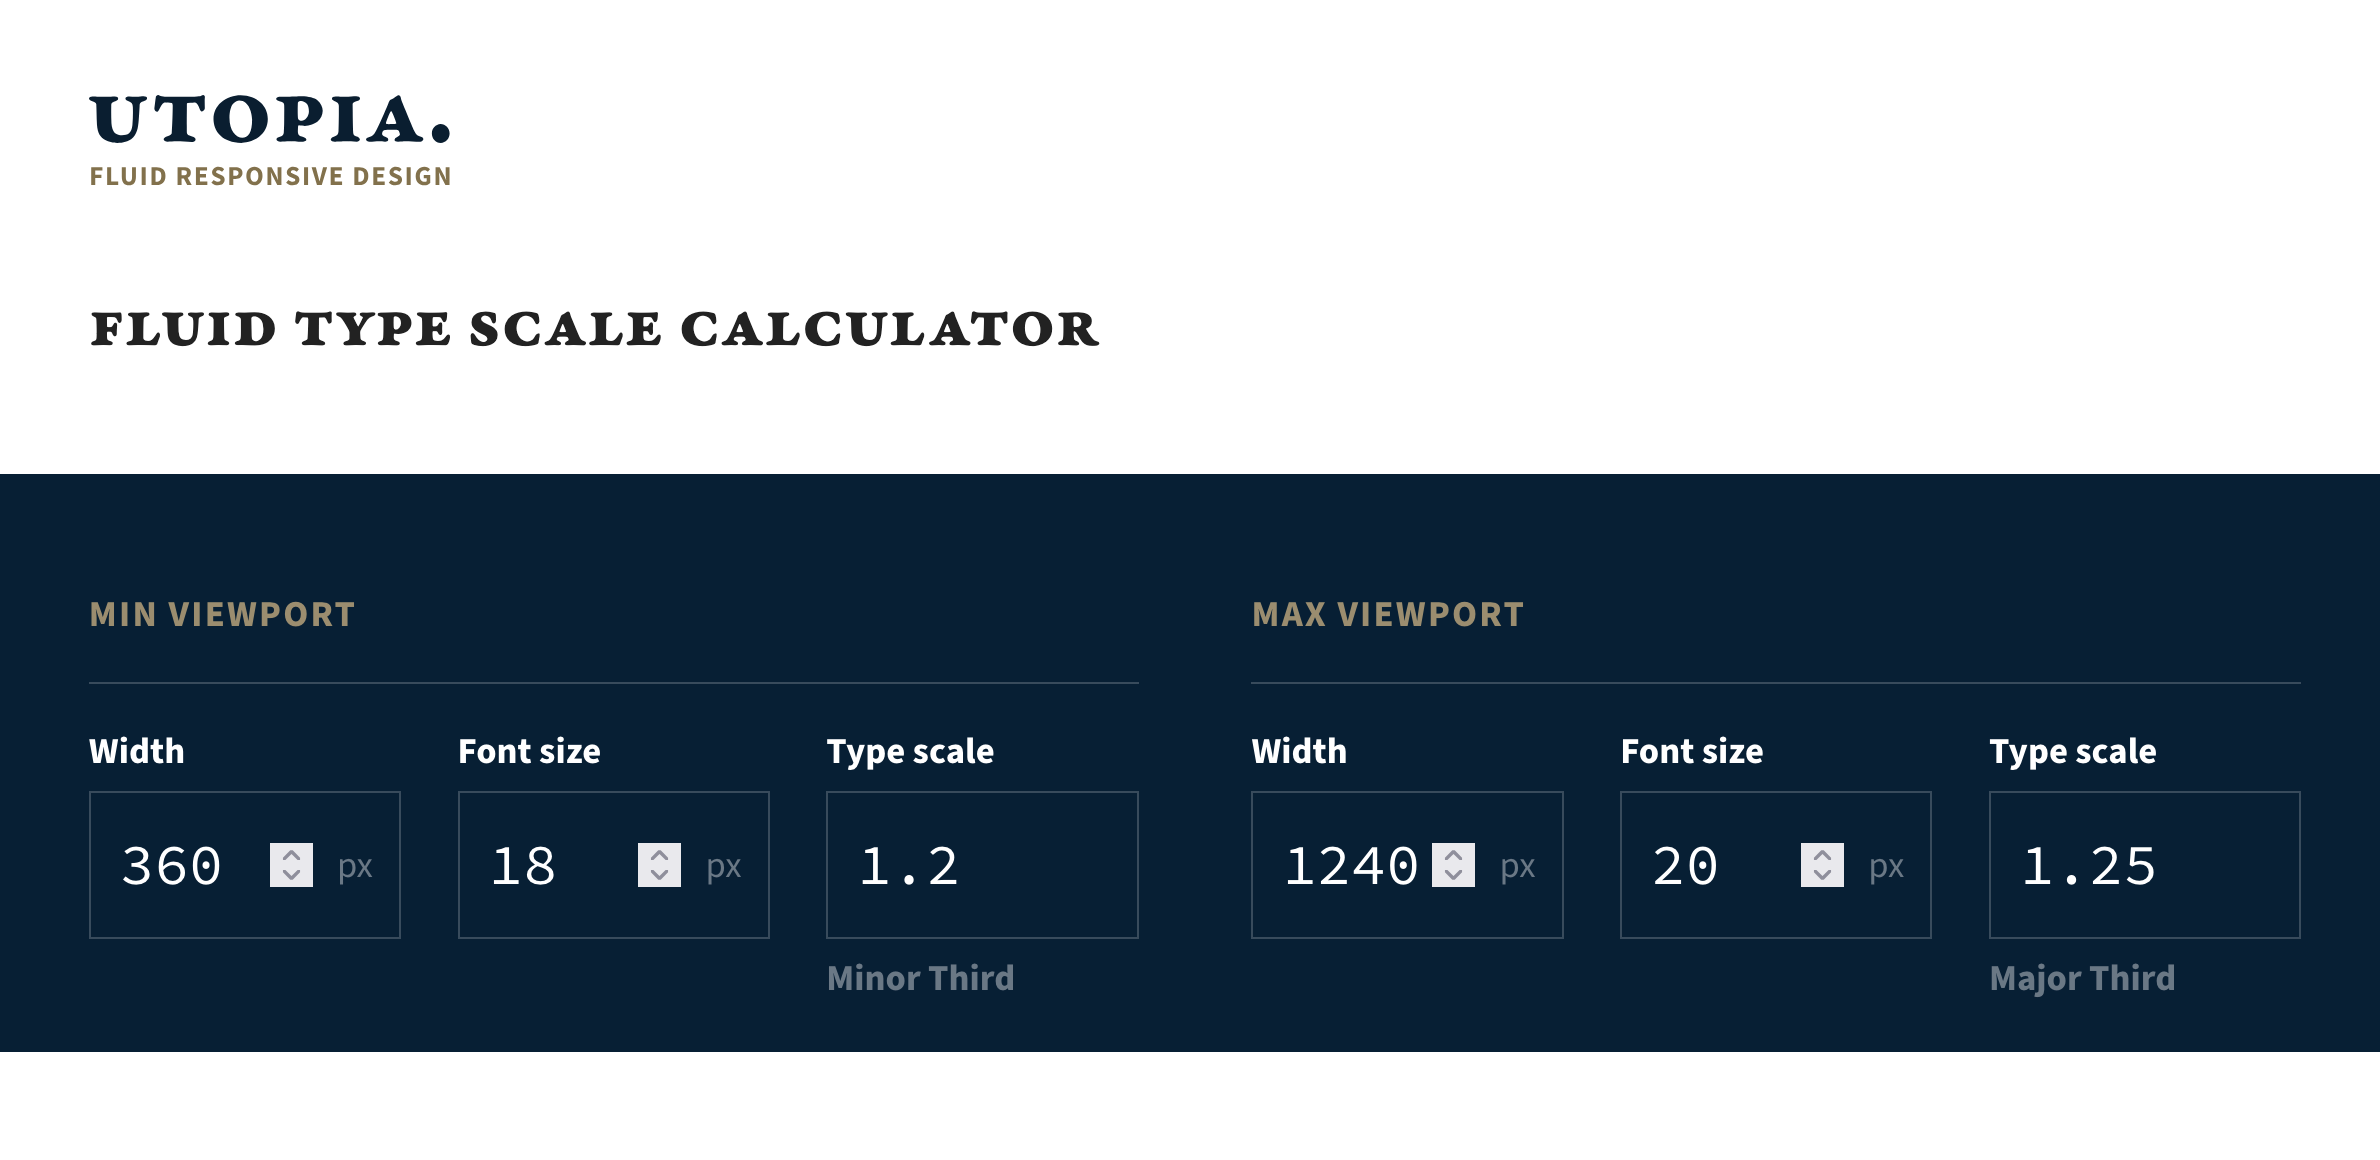Image resolution: width=2380 pixels, height=1160 pixels.
Task: Click the Fluid Responsive Design tagline
Action: [270, 177]
